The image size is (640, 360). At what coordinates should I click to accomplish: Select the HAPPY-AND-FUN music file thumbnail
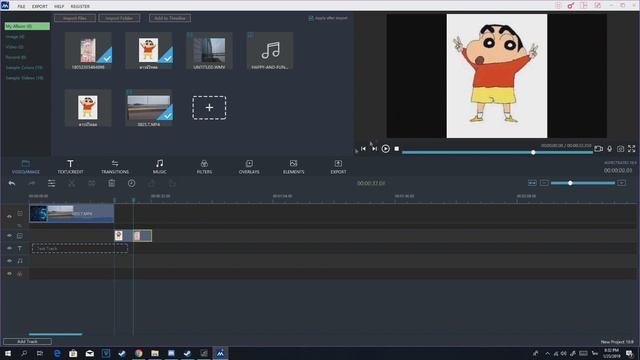(270, 51)
